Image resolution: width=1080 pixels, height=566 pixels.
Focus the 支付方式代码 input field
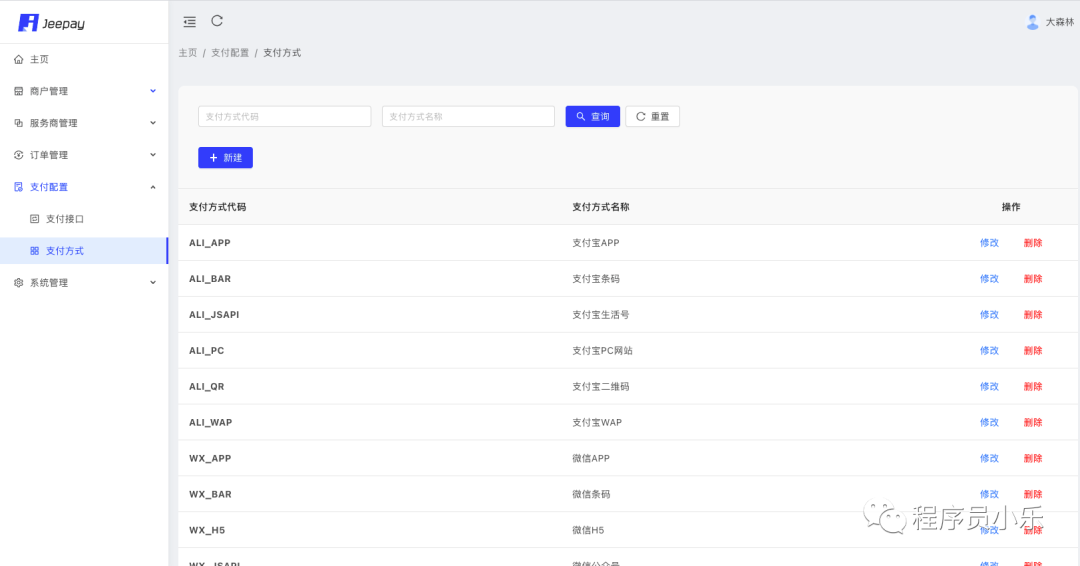pyautogui.click(x=284, y=116)
